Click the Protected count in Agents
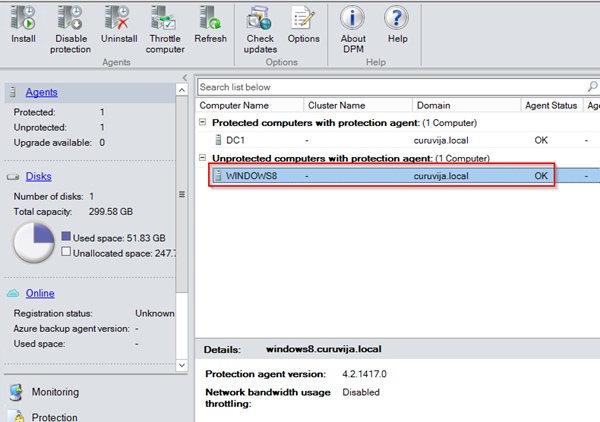This screenshot has height=422, width=600. point(102,112)
